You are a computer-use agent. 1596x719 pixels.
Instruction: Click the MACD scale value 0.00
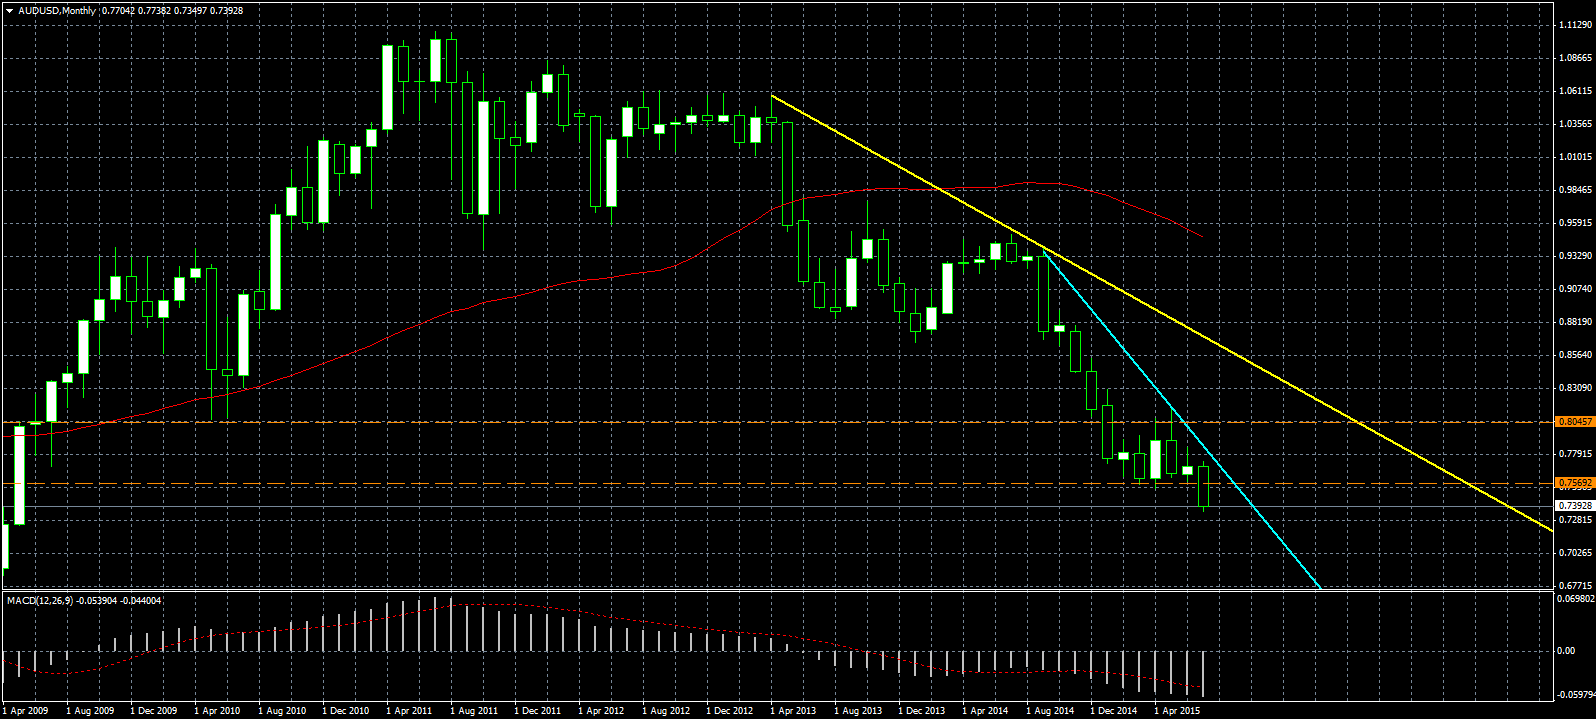(x=1566, y=651)
